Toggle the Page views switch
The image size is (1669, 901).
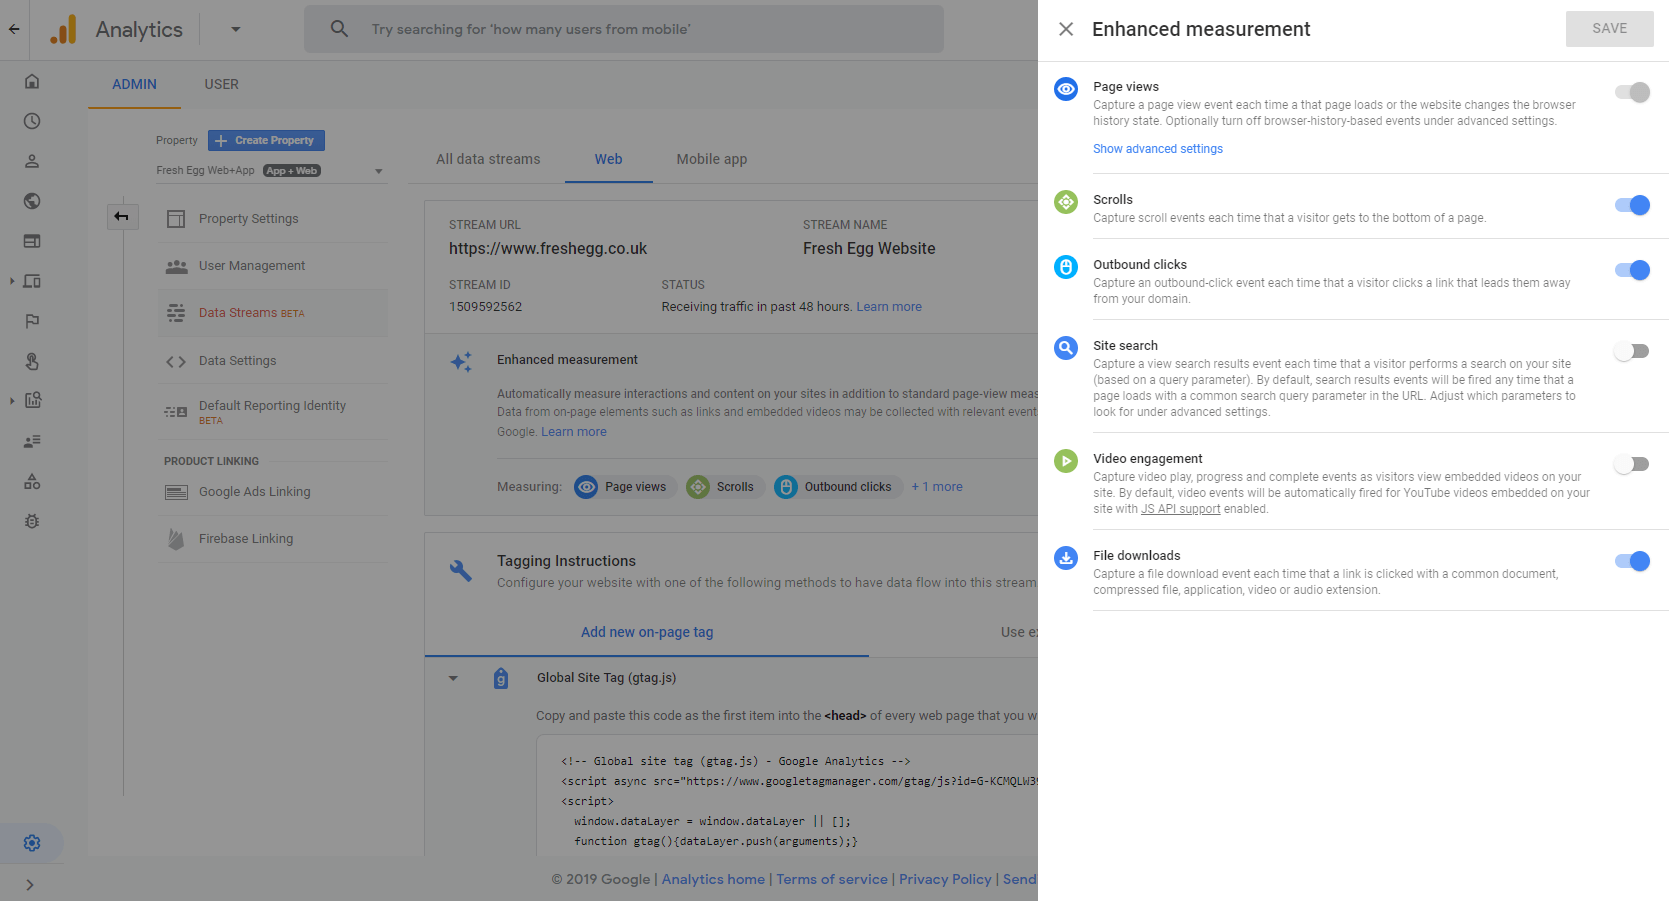1632,92
